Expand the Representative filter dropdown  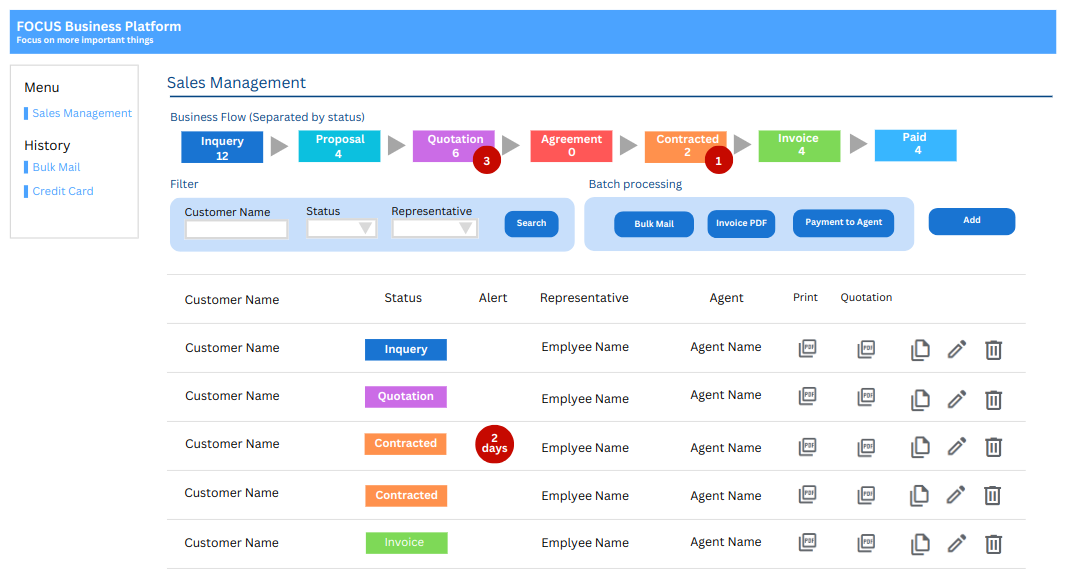(x=434, y=228)
